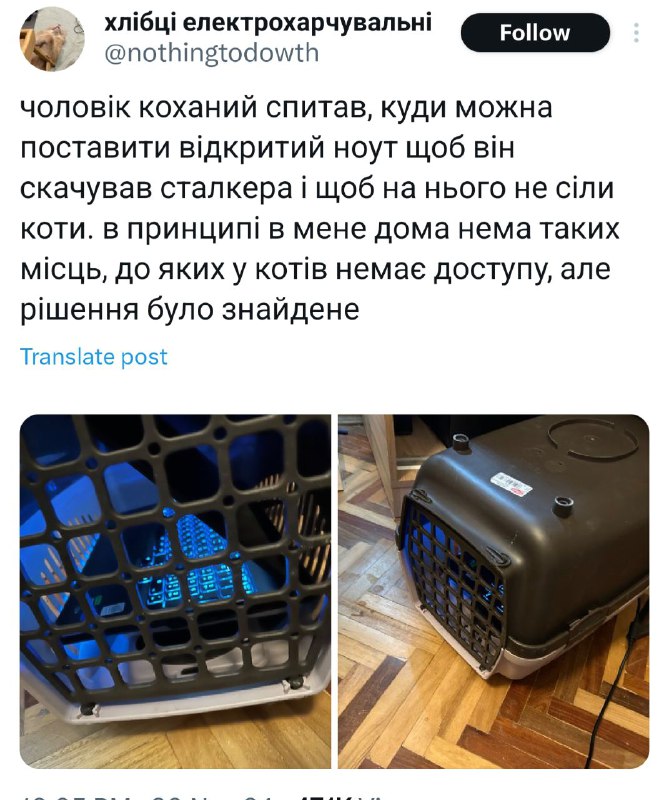The height and width of the screenshot is (800, 669).
Task: Click the barcode sticker on the carrier lid
Action: [x=511, y=485]
